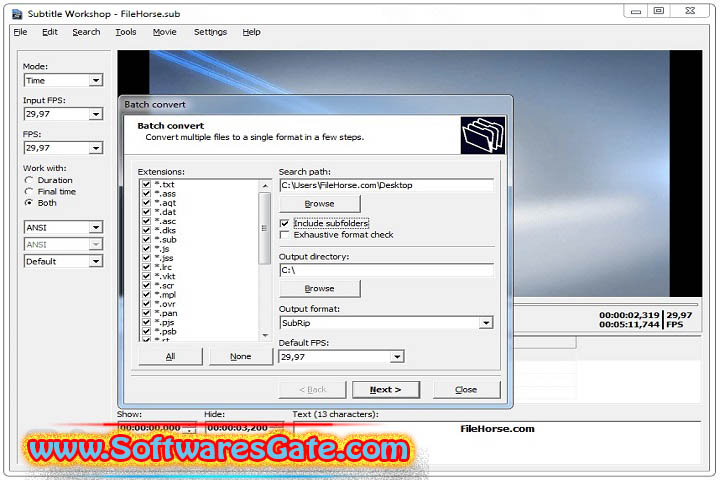Click the Subtitle Workshop title bar icon
720x480 pixels.
17,14
